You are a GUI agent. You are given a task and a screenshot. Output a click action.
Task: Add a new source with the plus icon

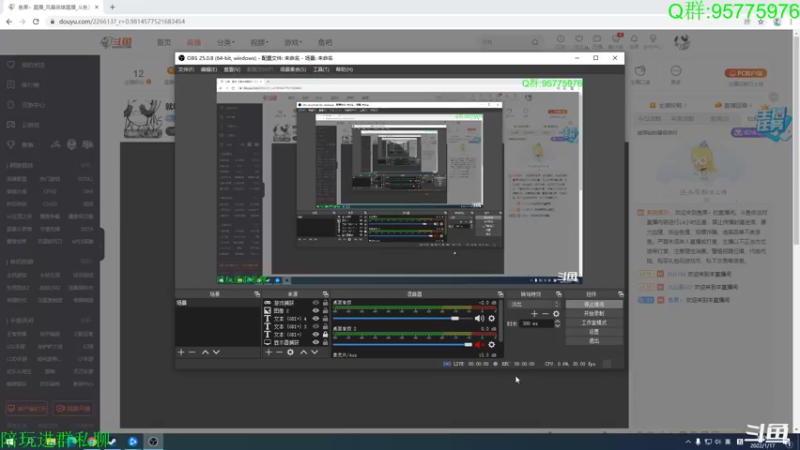pos(268,352)
